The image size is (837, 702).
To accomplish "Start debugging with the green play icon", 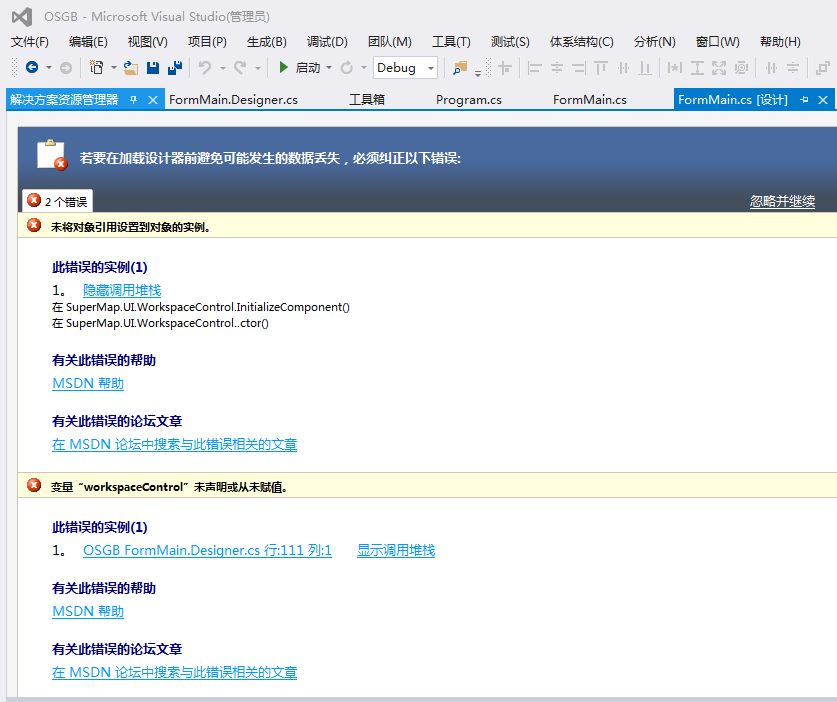I will point(283,67).
